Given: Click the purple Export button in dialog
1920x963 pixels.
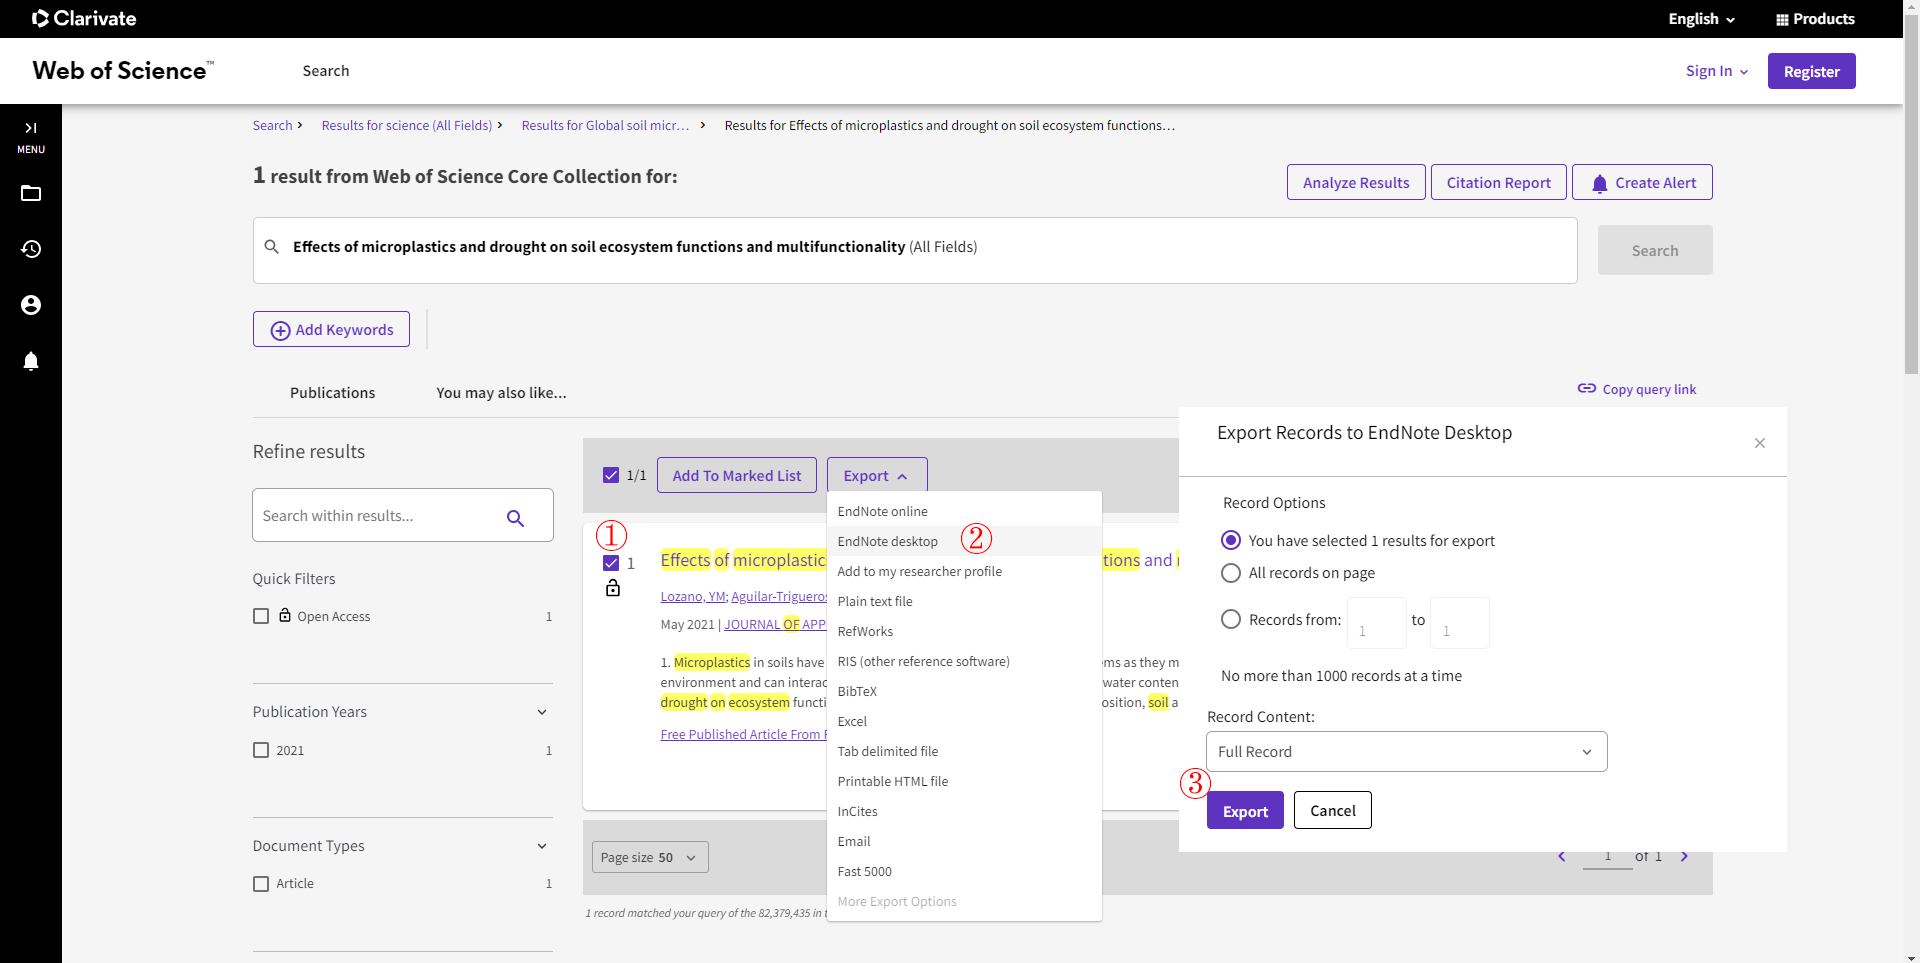Looking at the screenshot, I should pos(1245,811).
